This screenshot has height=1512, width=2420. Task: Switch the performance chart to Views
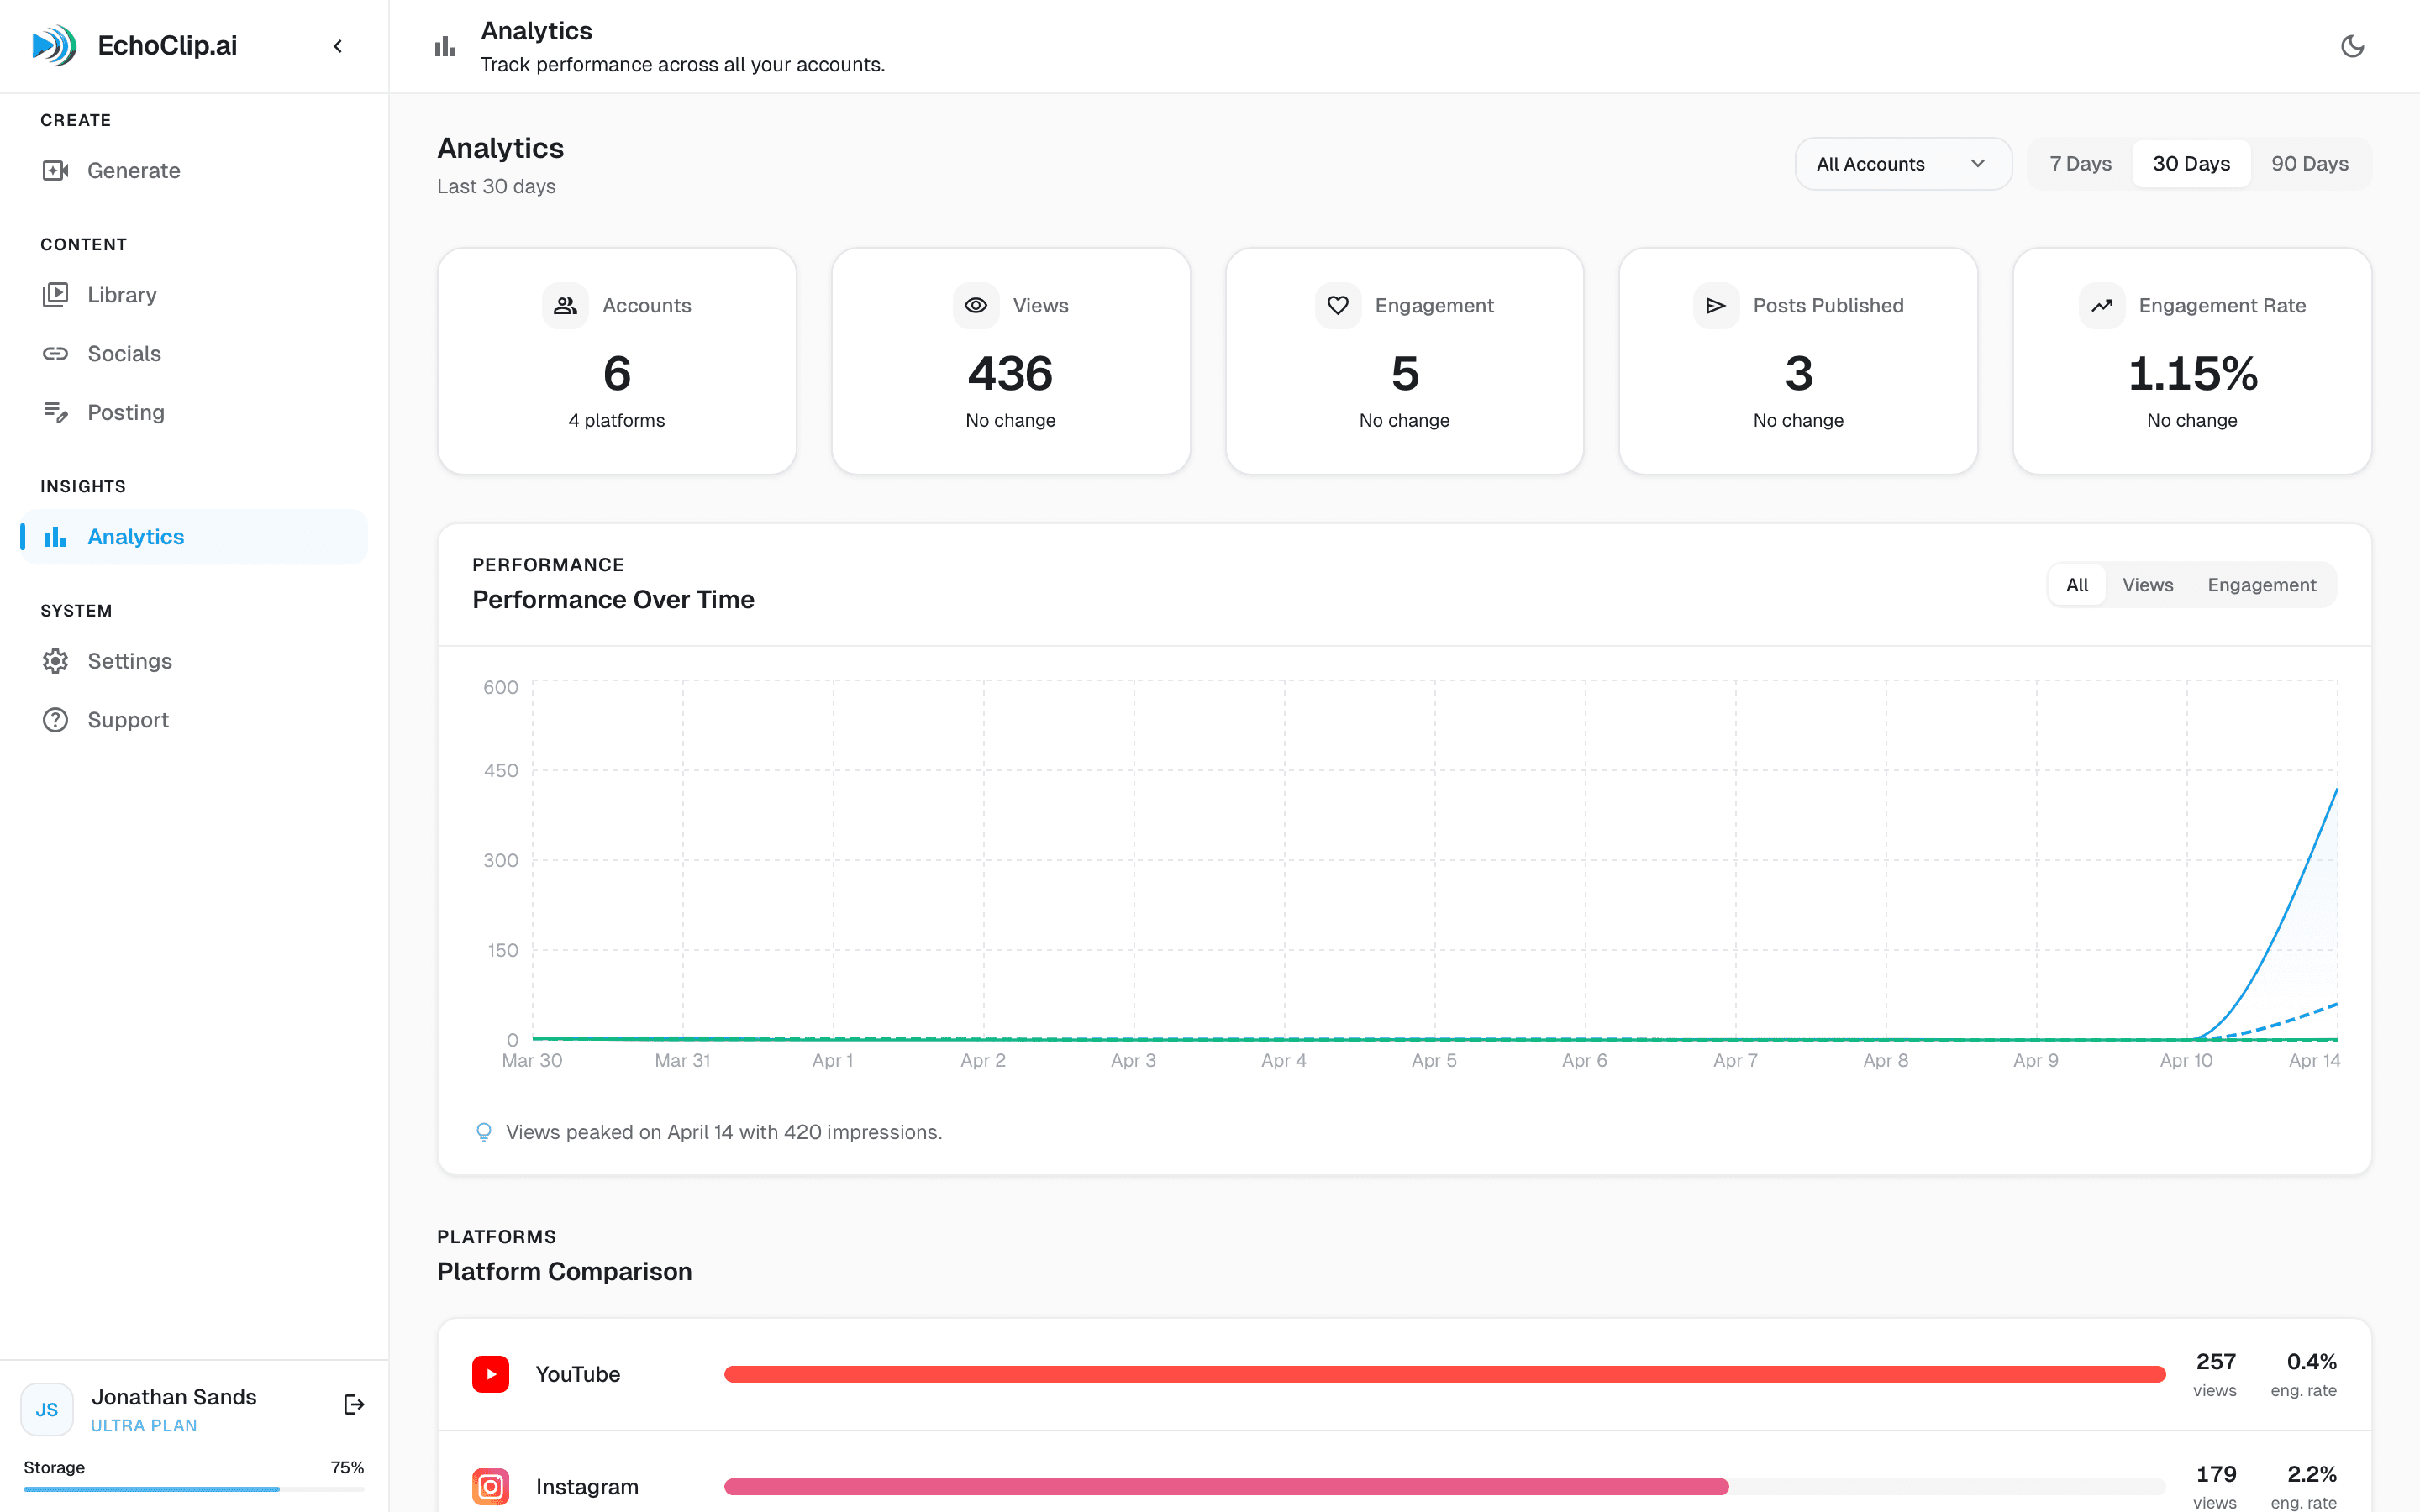click(2146, 584)
